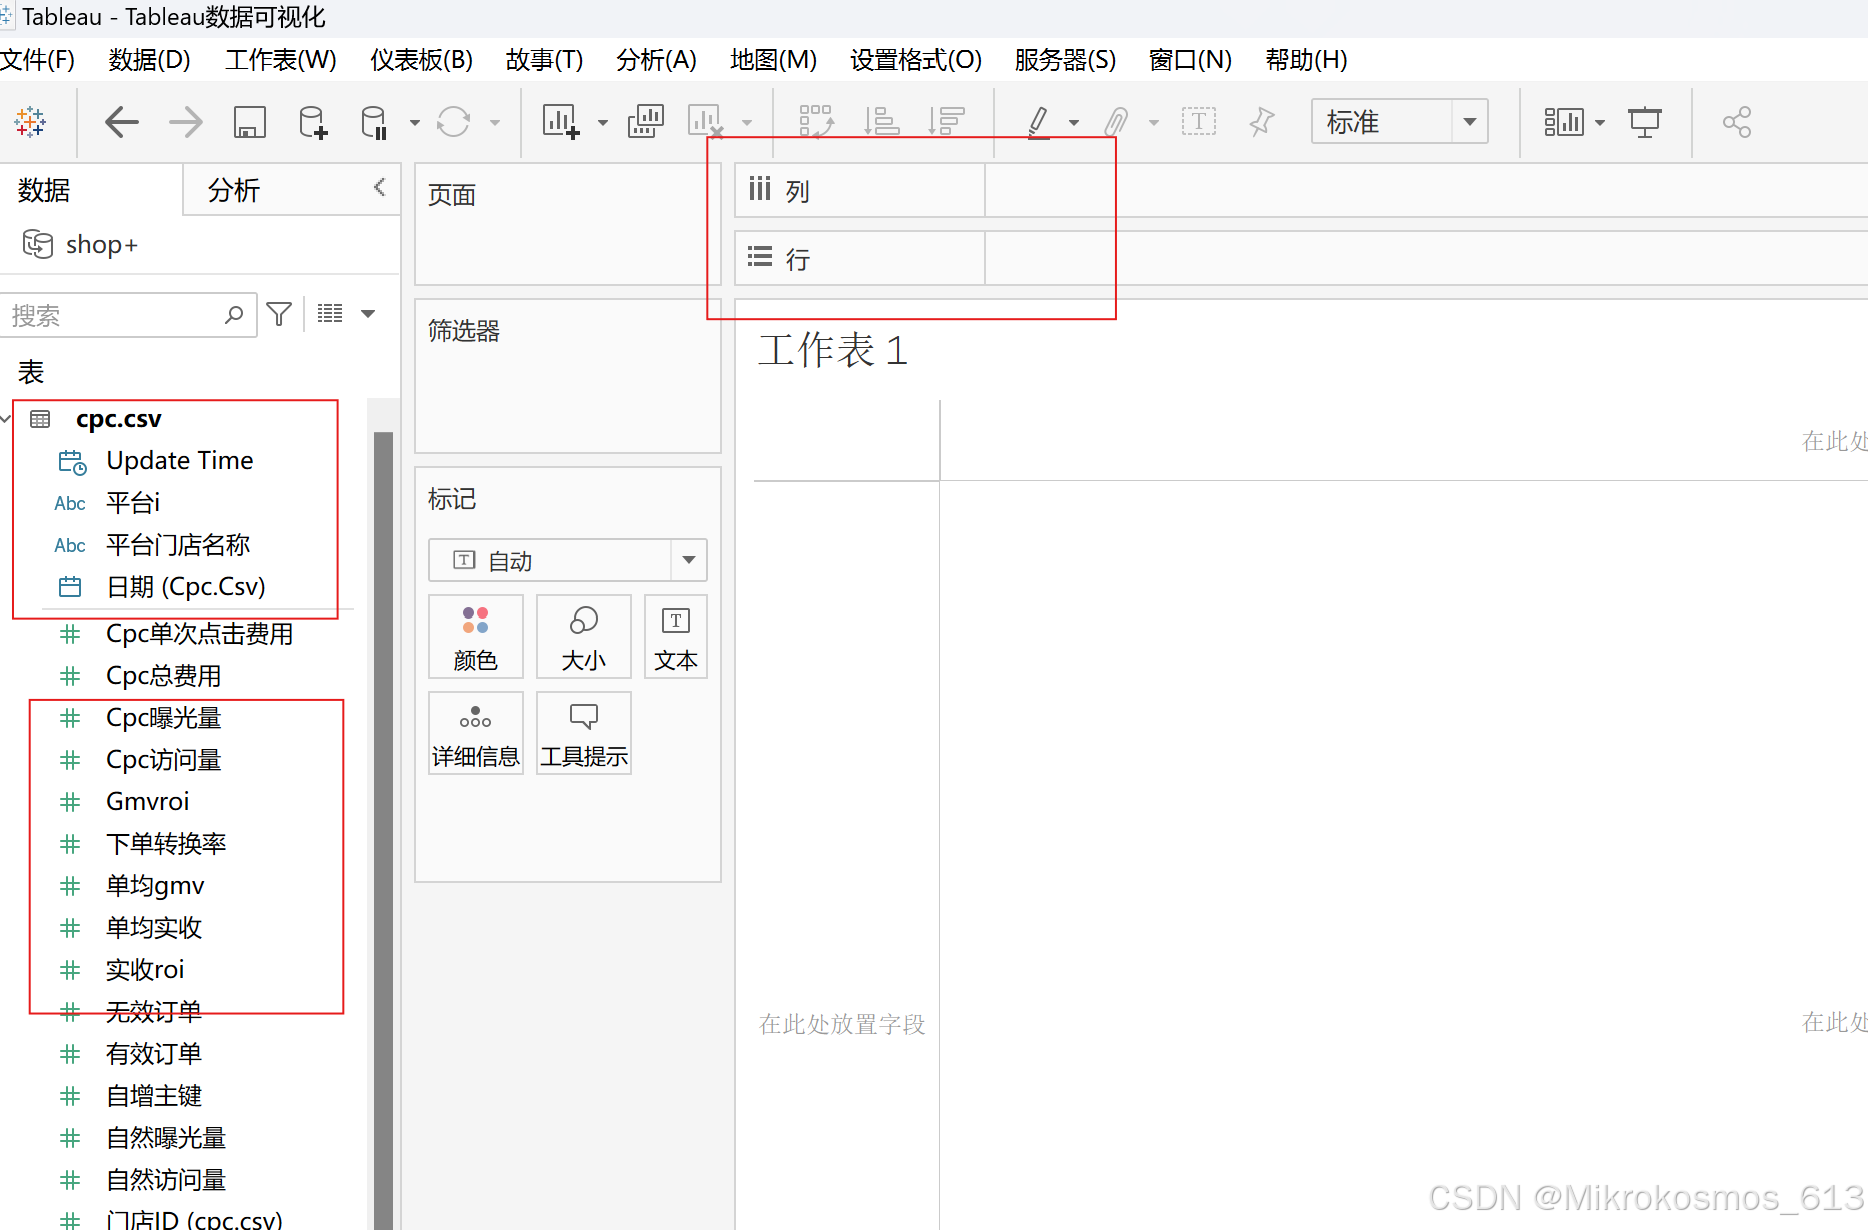1868x1230 pixels.
Task: Open the 文件(F) menu
Action: coord(38,60)
